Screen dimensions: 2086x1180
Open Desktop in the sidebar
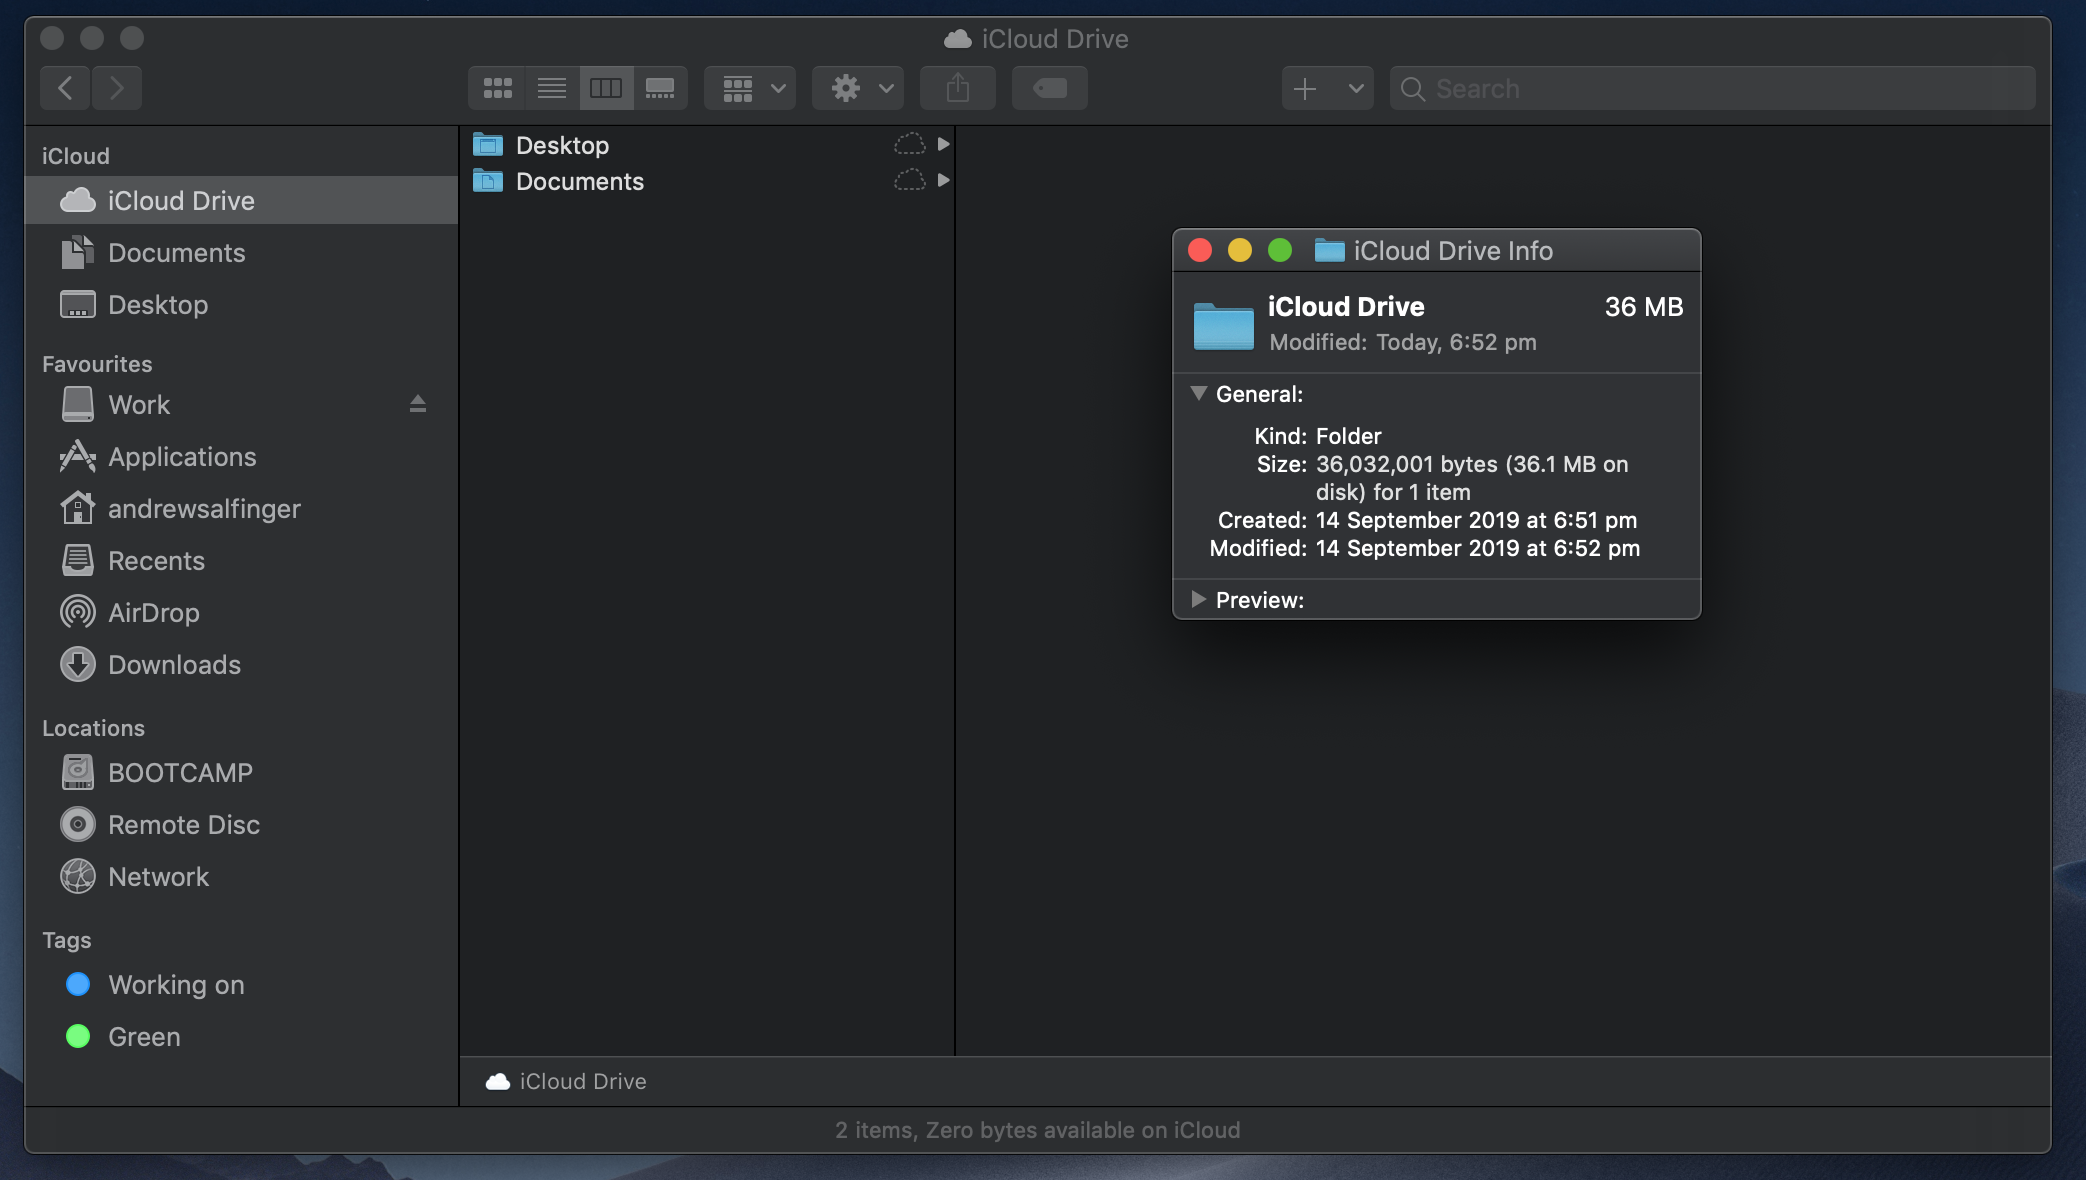[x=241, y=304]
